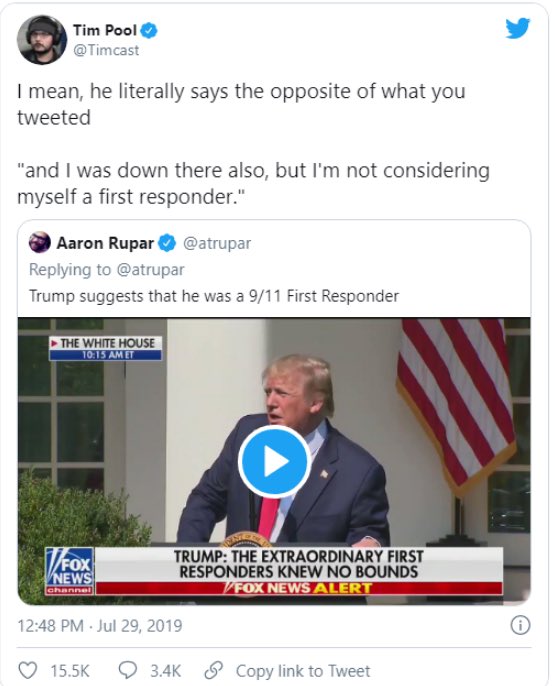The height and width of the screenshot is (686, 555).
Task: Click the 3.4K replies count
Action: pyautogui.click(x=165, y=671)
